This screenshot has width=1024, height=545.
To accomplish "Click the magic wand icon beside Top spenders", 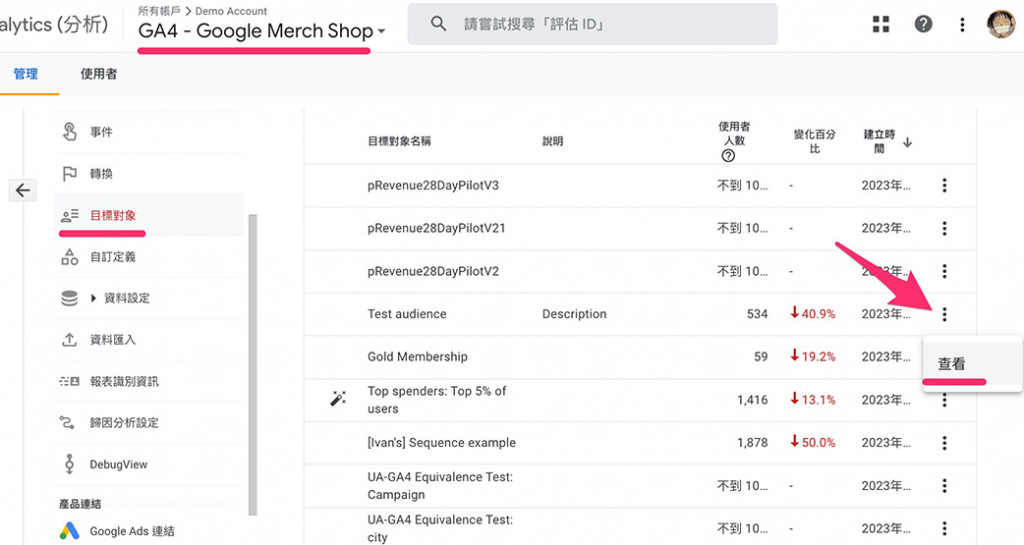I will (338, 399).
